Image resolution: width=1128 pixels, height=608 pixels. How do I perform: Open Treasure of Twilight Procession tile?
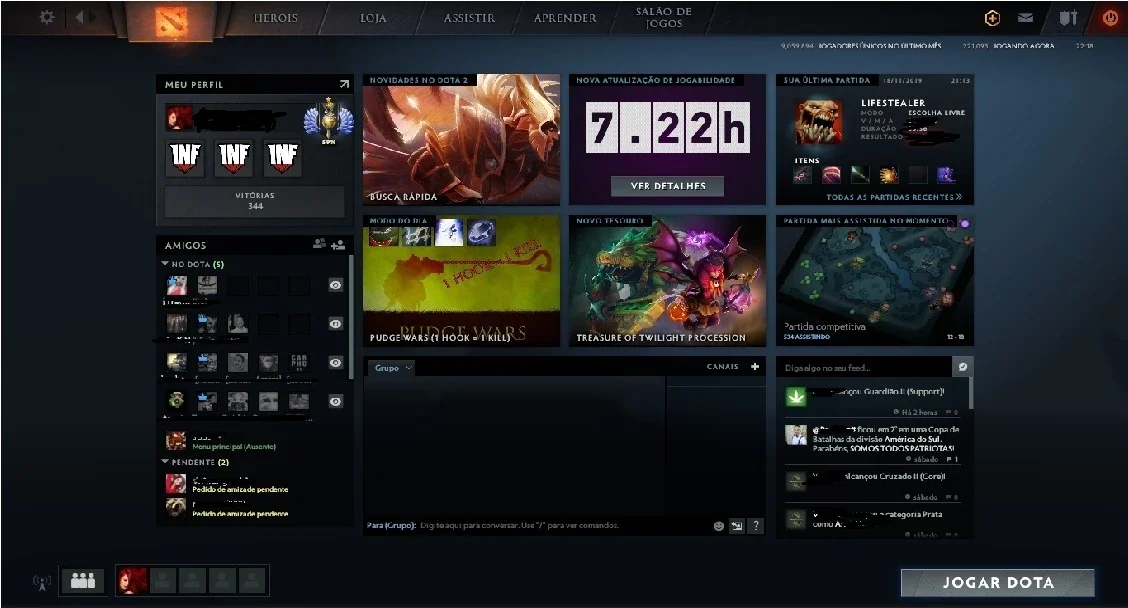tap(667, 281)
